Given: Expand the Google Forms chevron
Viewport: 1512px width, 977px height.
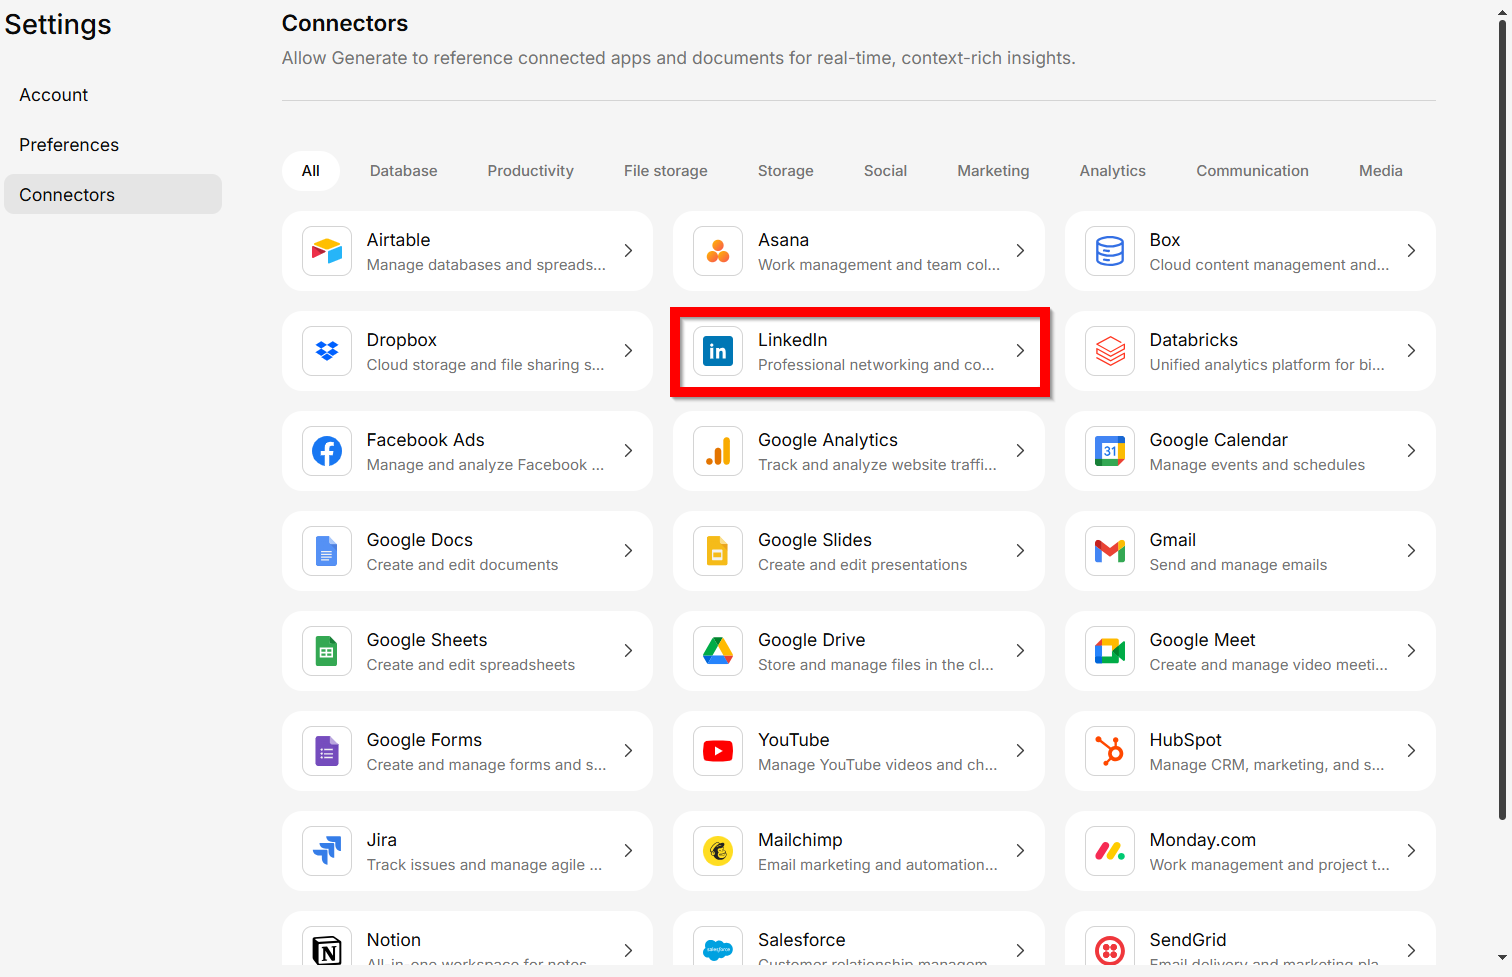Looking at the screenshot, I should click(628, 751).
